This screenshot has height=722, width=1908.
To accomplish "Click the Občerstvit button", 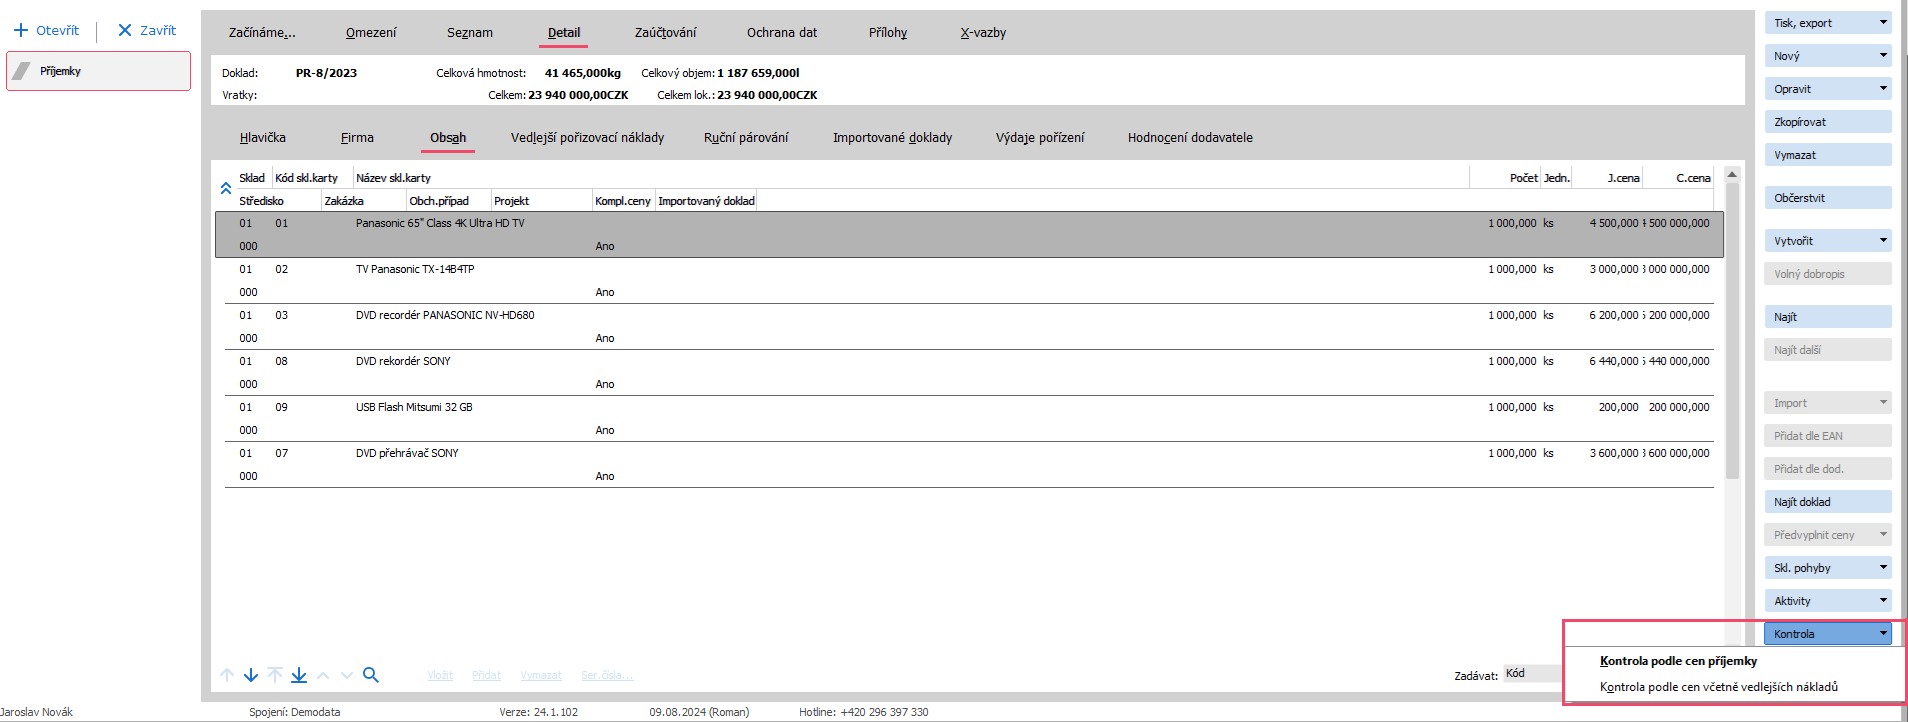I will pos(1828,198).
